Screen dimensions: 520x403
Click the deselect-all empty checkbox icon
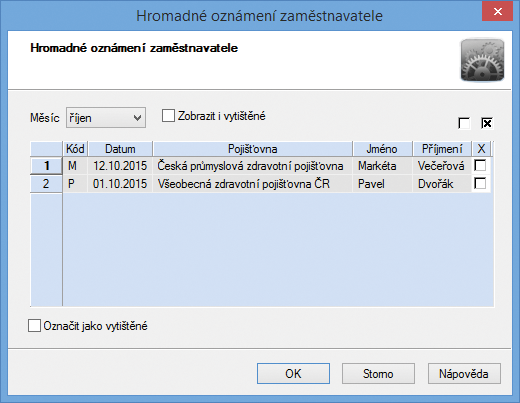click(x=464, y=123)
